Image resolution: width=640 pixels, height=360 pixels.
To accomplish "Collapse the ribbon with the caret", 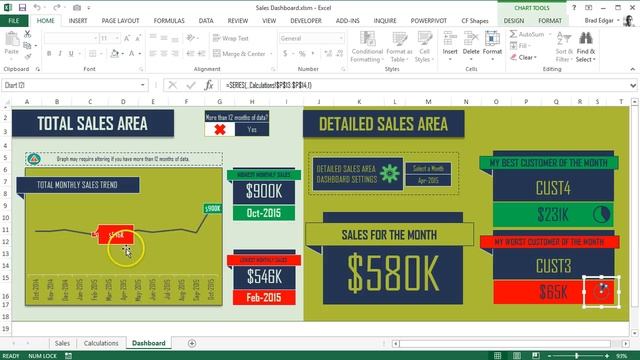I will (633, 69).
